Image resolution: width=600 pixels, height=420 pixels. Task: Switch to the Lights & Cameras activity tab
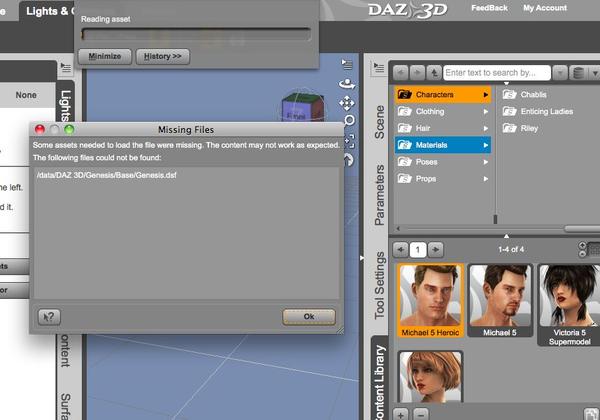click(x=48, y=11)
